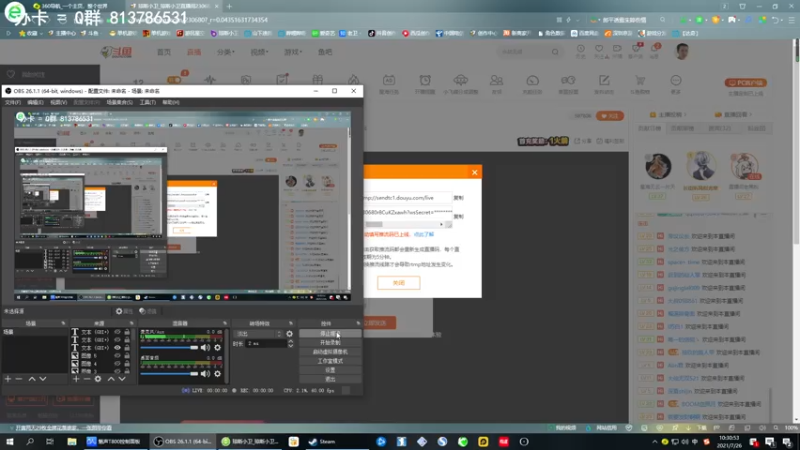Expand 直播回看 arrow in Douyu sidebar
This screenshot has height=450, width=800.
[751, 115]
